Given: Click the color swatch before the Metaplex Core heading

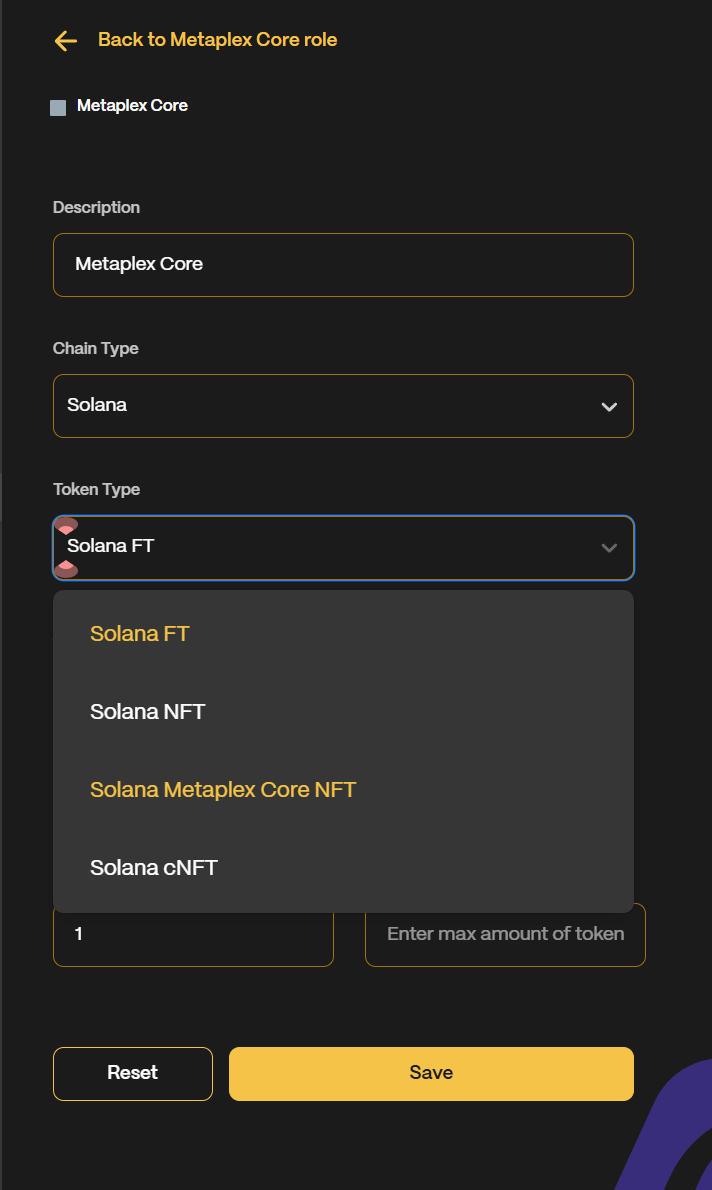Looking at the screenshot, I should point(58,107).
